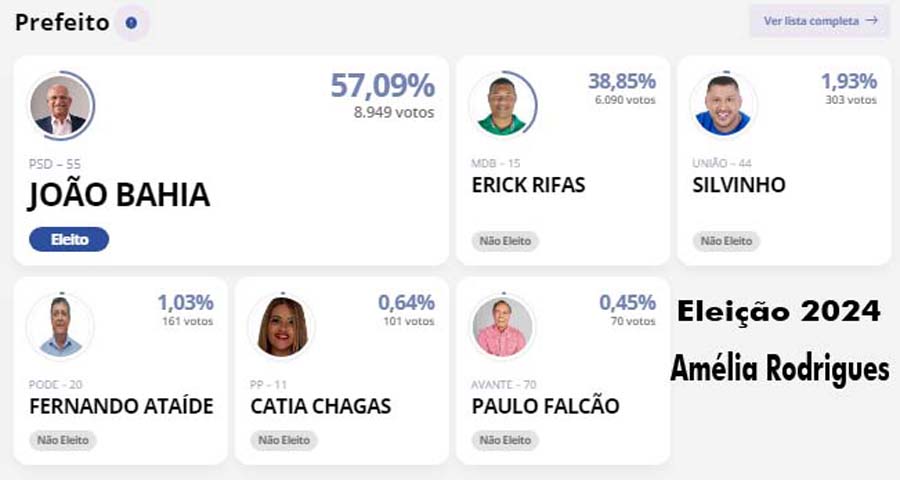Click the Prefeito section heading
900x480 pixels.
tap(61, 22)
